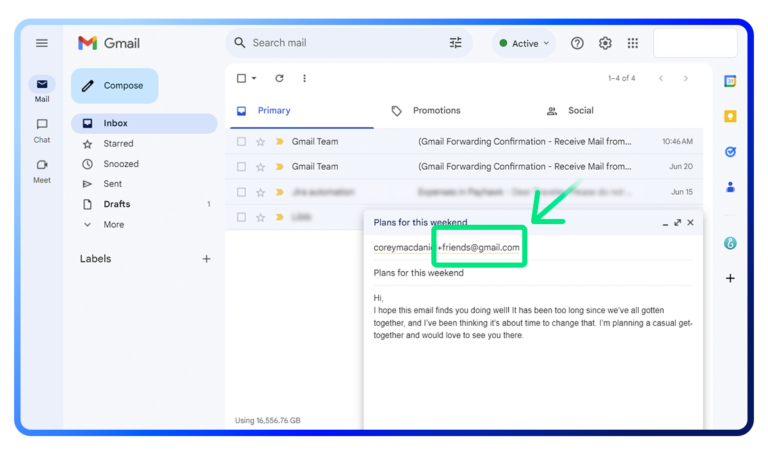Tick the checkbox for Jun 15 email
The width and height of the screenshot is (768, 454).
241,192
